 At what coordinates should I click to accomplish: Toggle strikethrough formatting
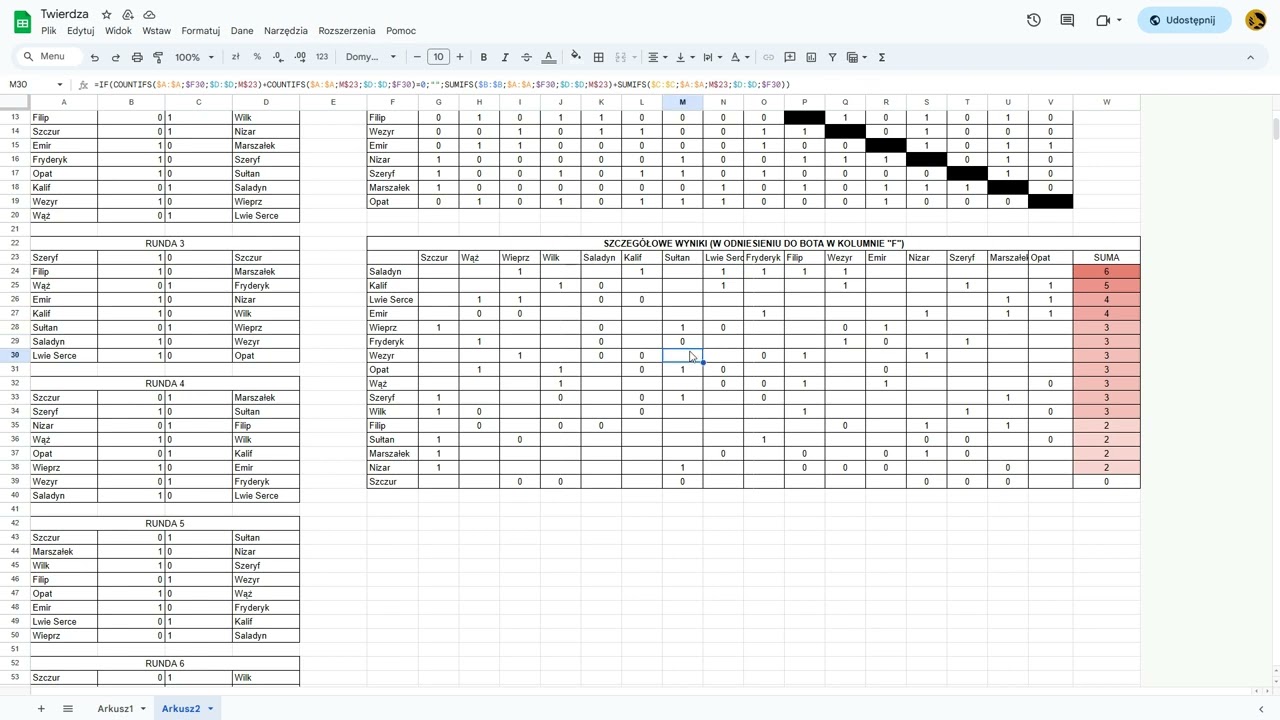pyautogui.click(x=526, y=57)
